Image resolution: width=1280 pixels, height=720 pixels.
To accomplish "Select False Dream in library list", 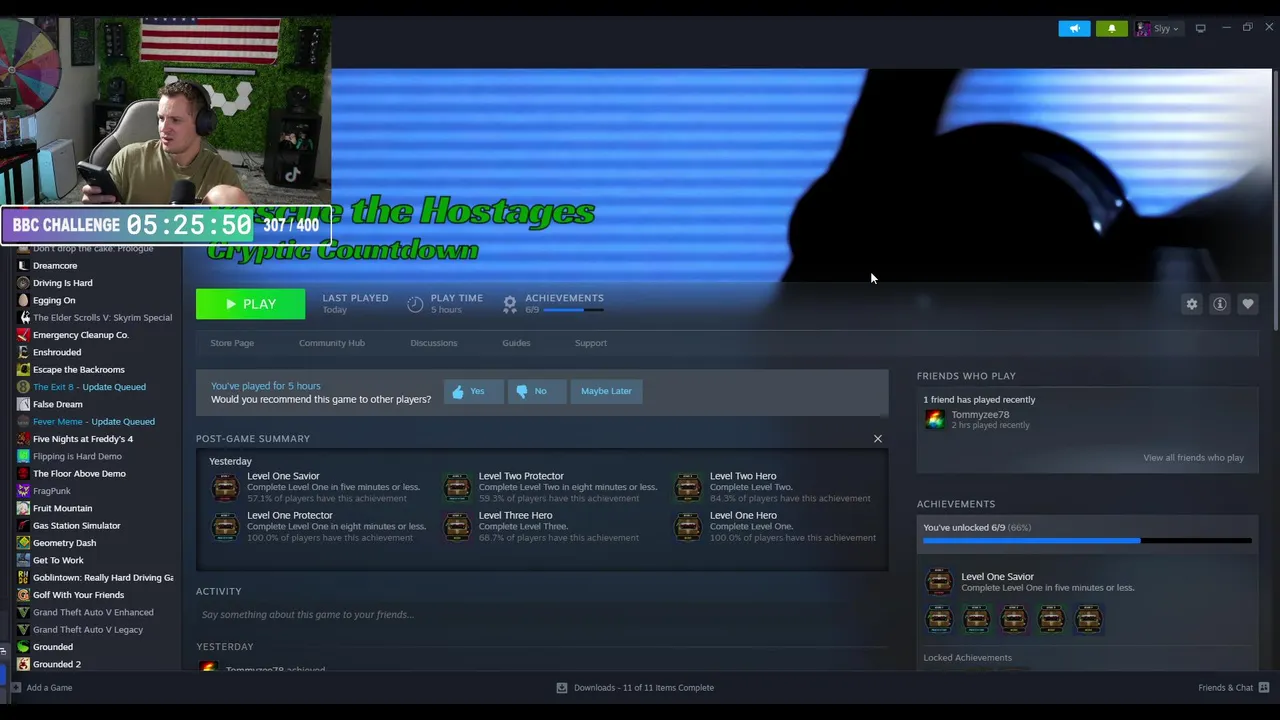I will [x=57, y=404].
